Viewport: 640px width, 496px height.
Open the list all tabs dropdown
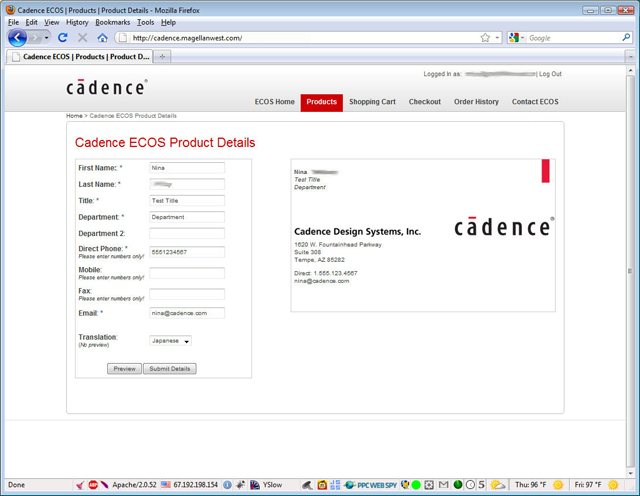pyautogui.click(x=630, y=57)
